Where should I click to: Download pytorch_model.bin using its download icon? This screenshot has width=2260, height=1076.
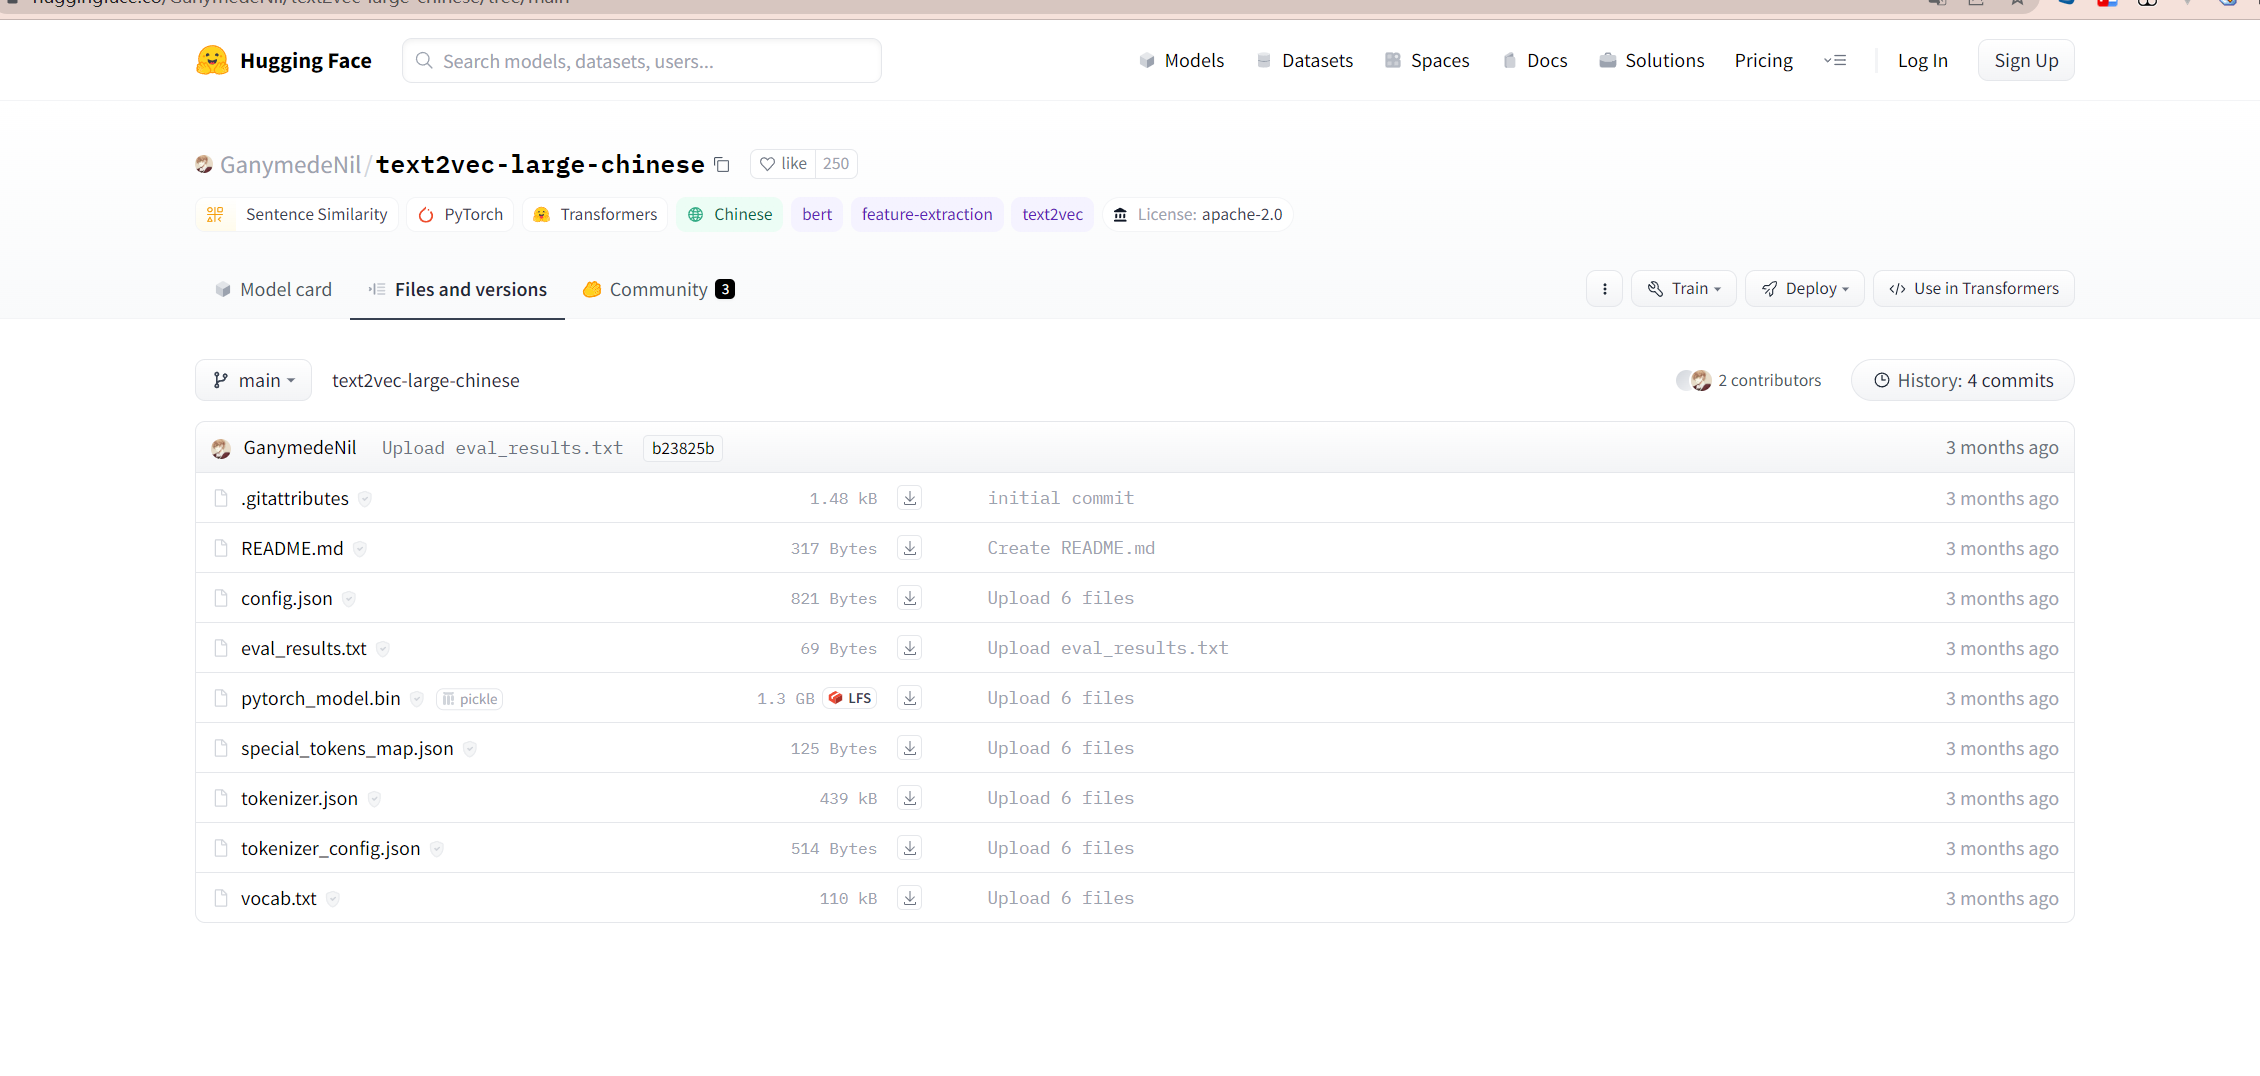[909, 698]
